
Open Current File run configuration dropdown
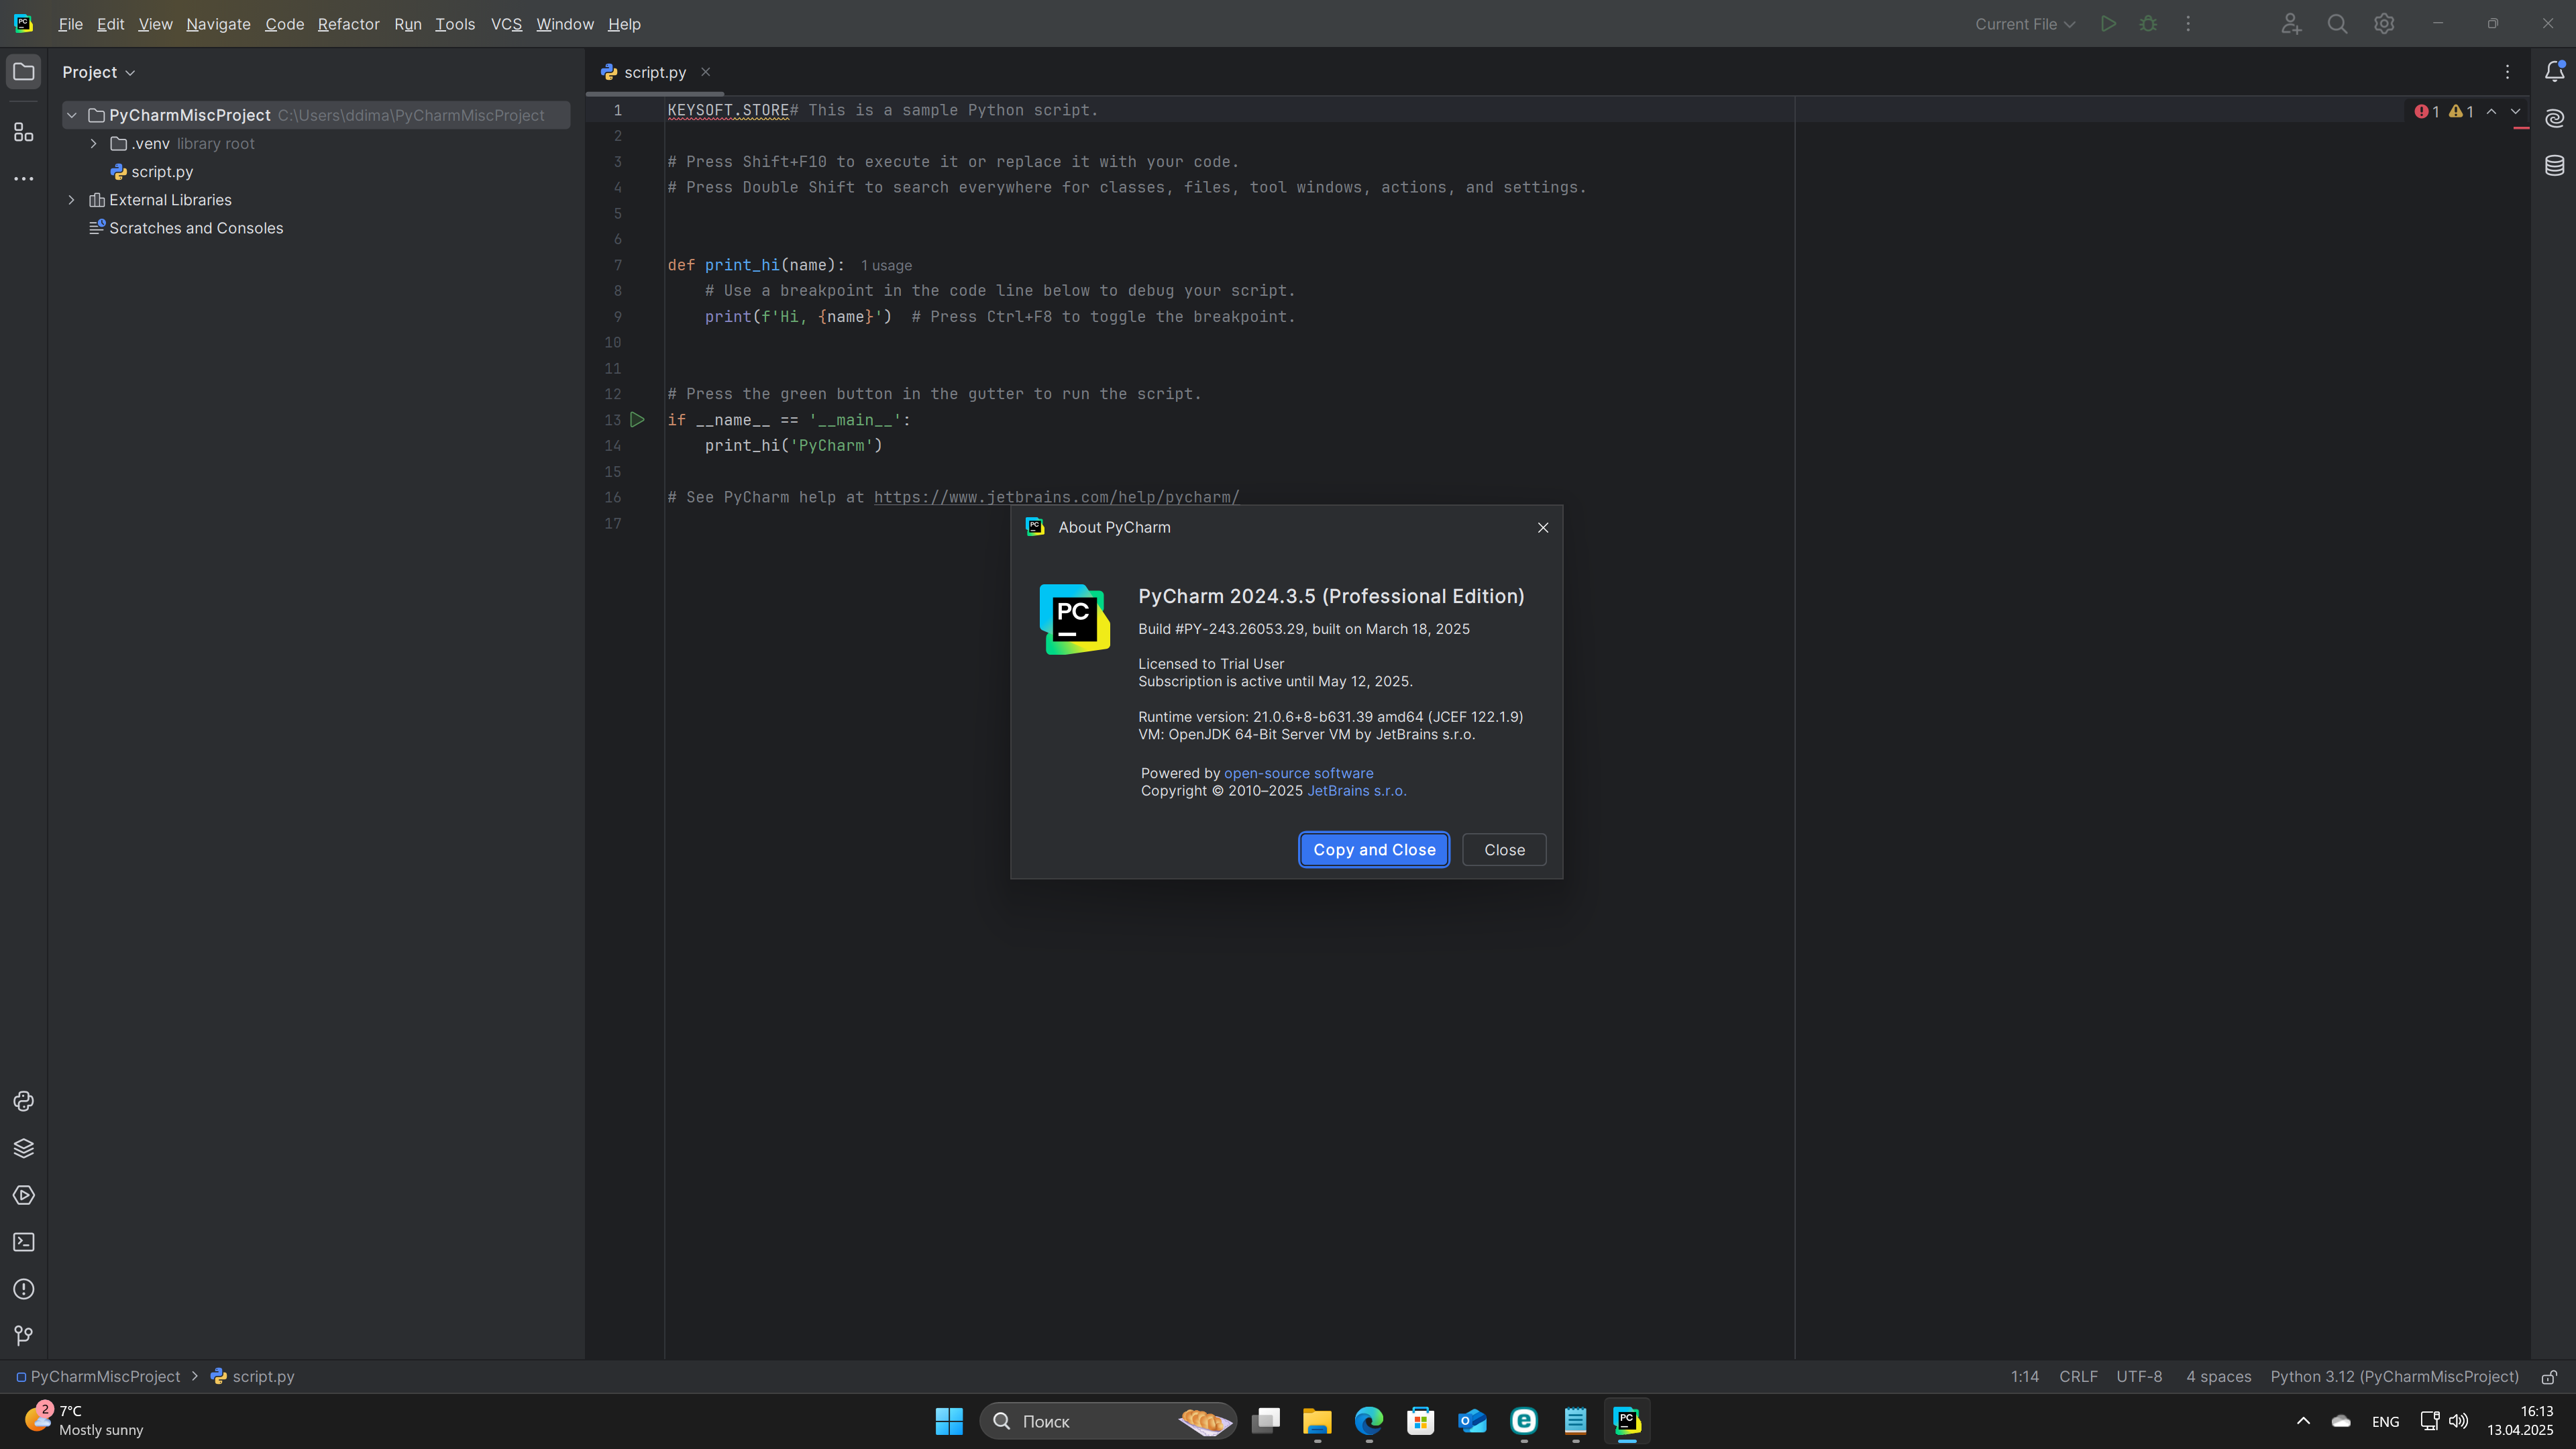click(2024, 24)
